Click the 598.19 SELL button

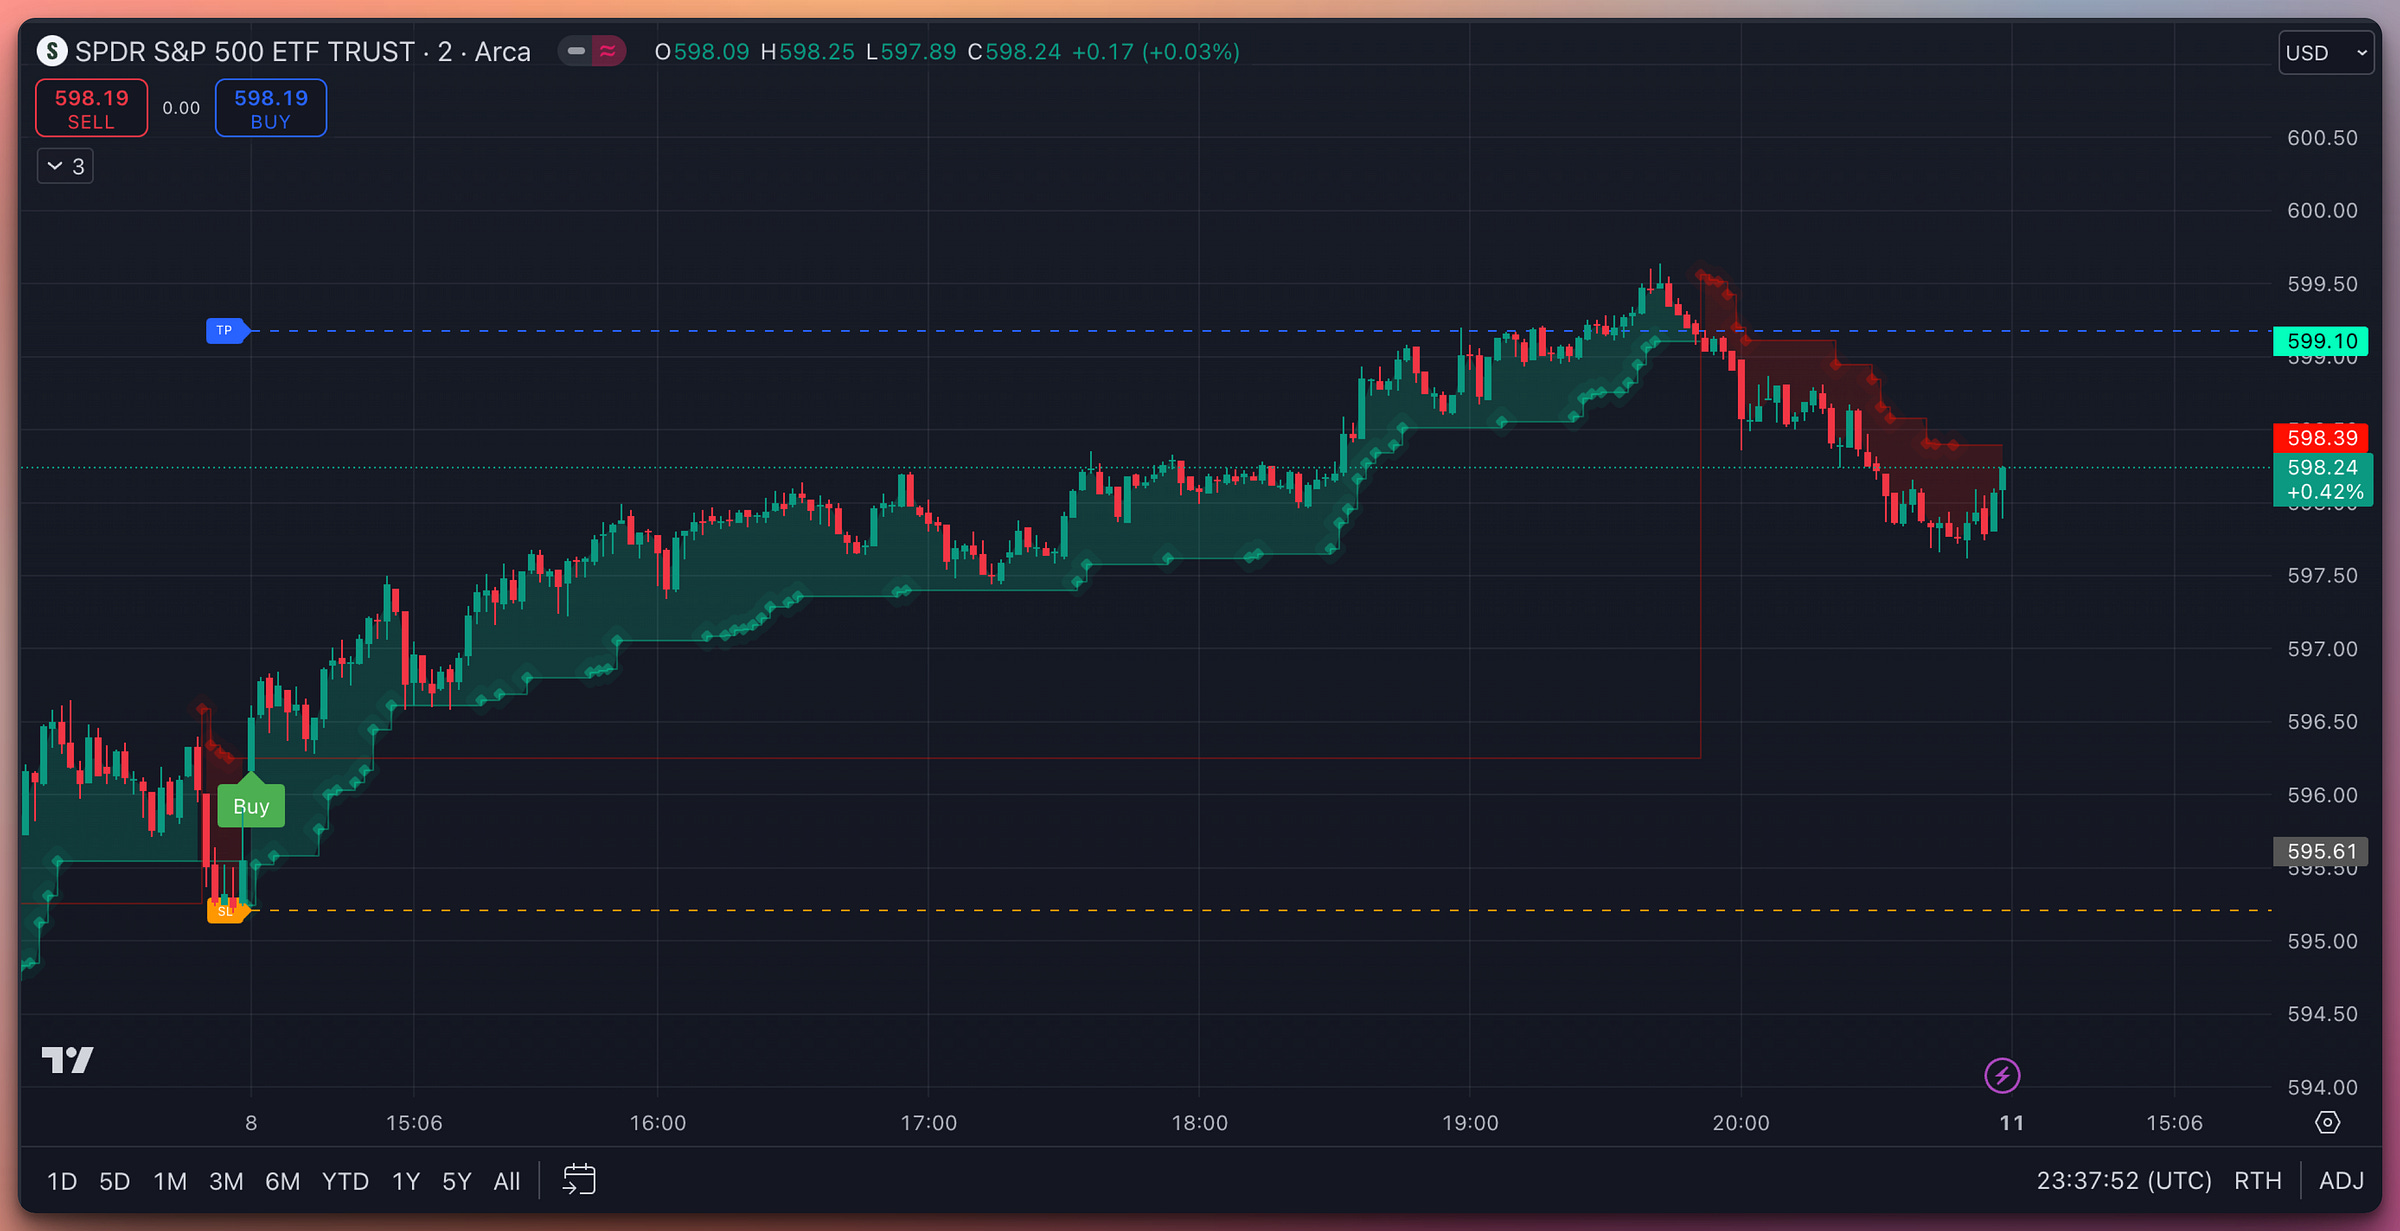[x=92, y=108]
